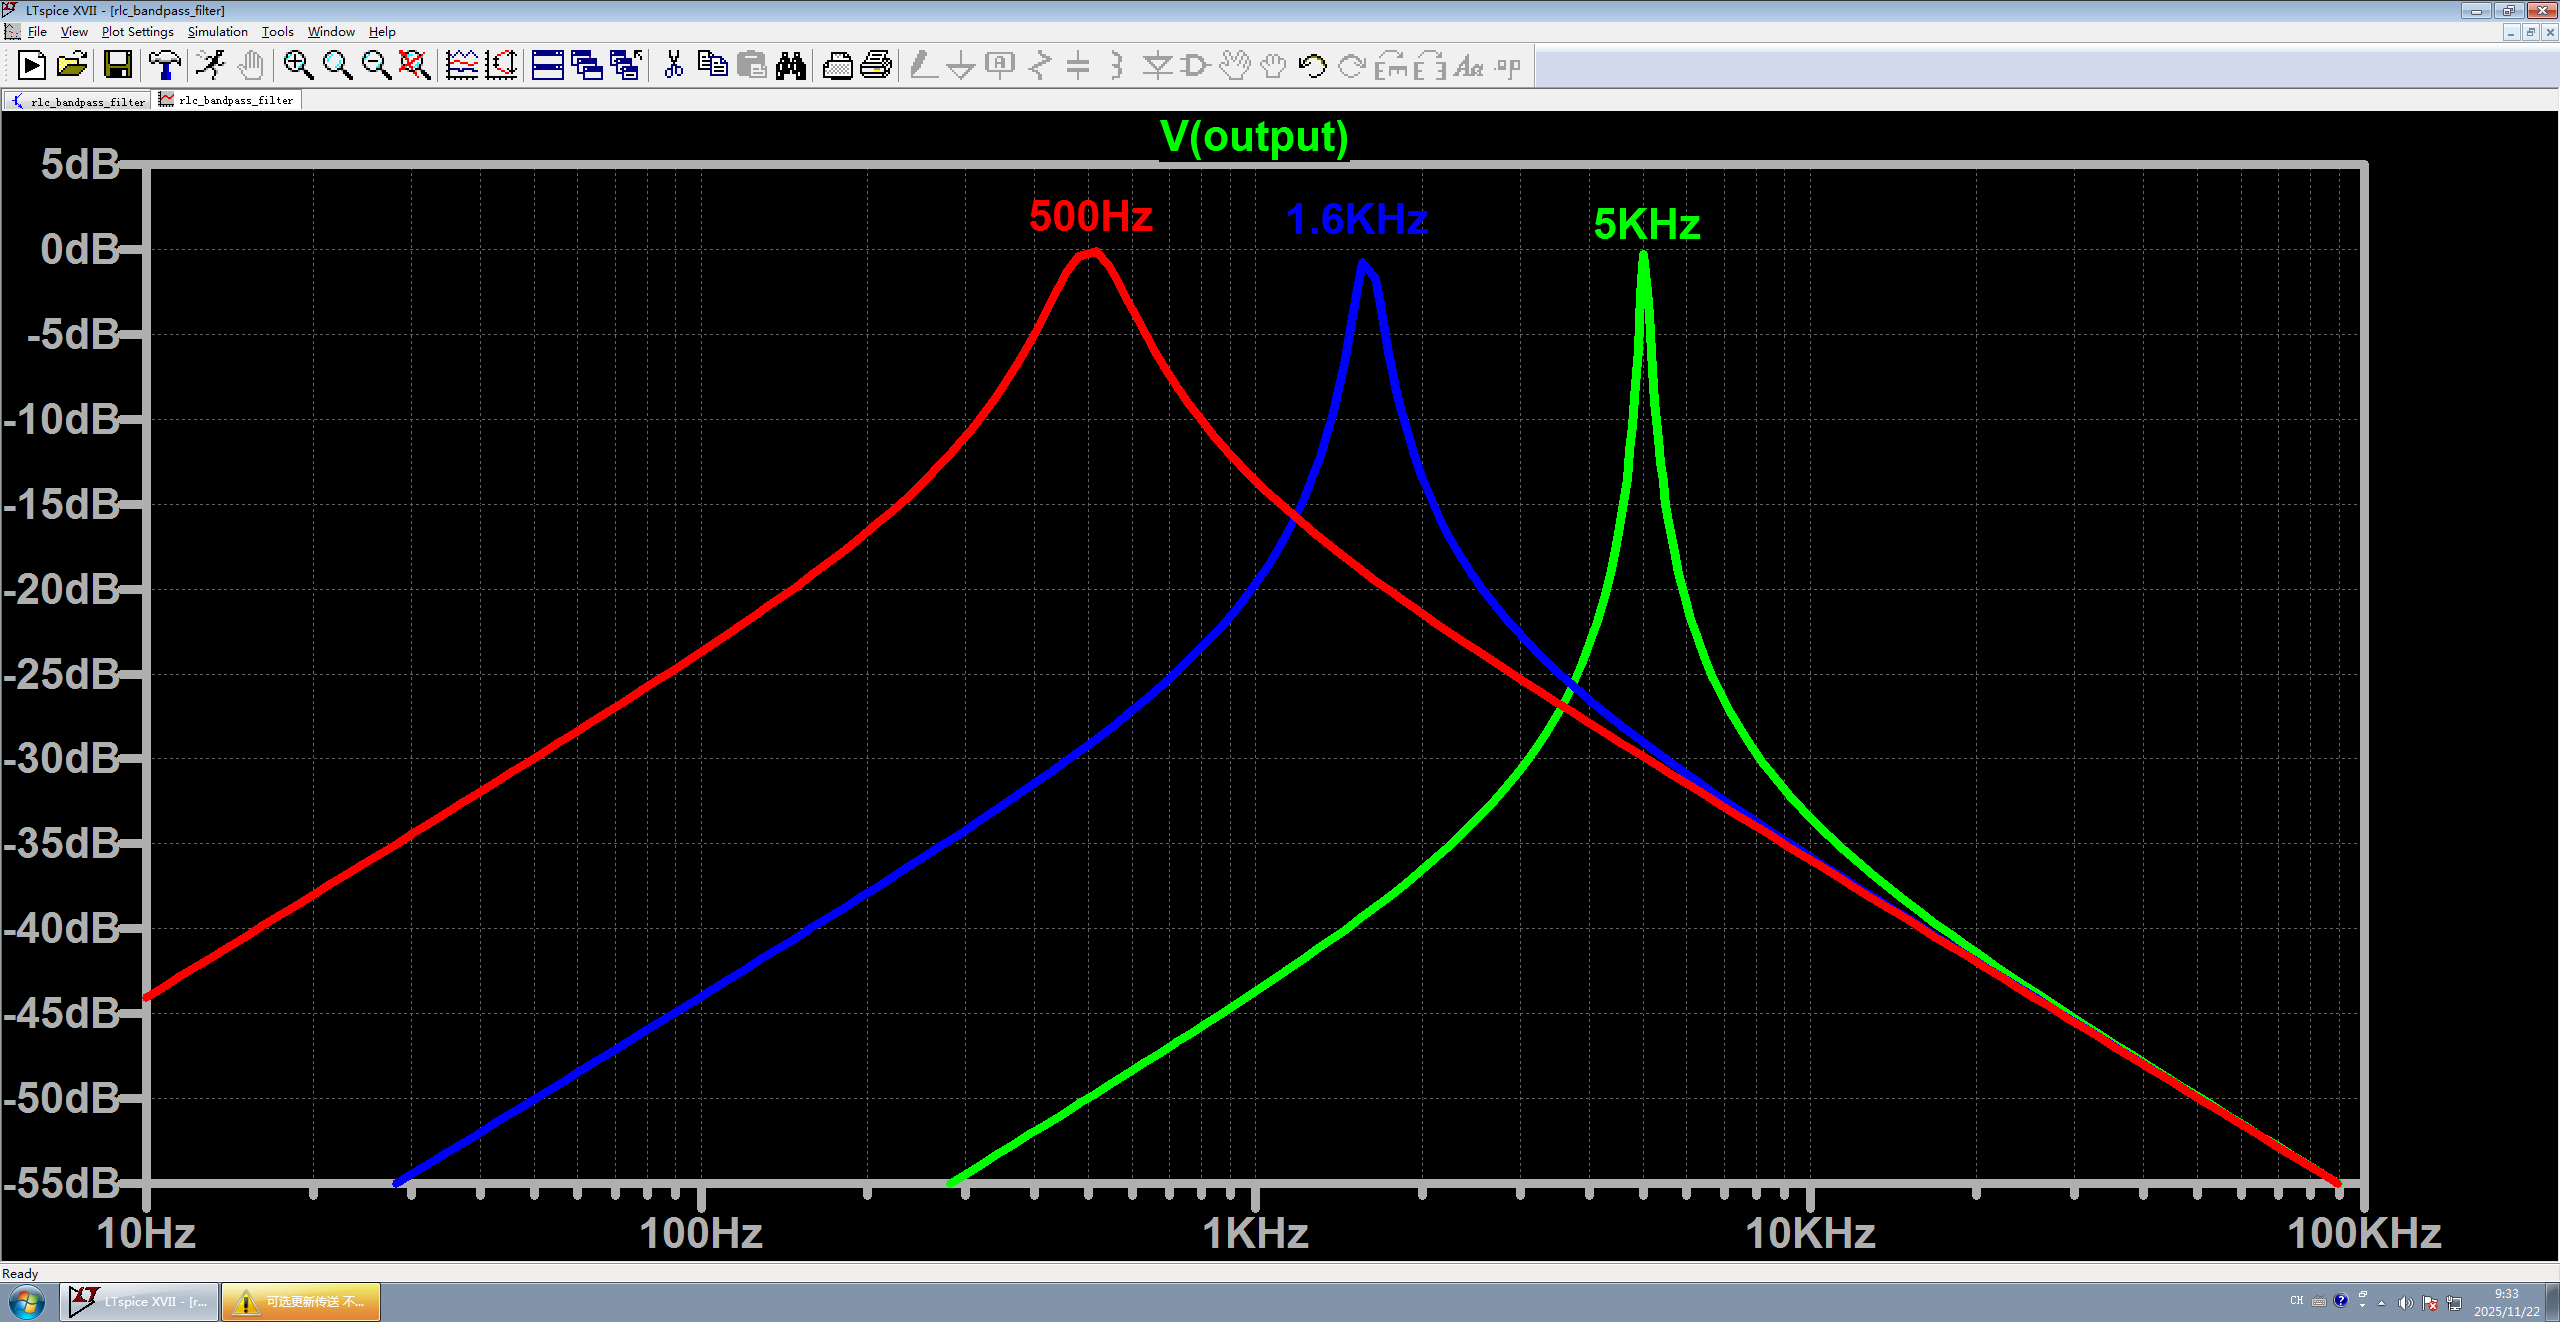This screenshot has height=1322, width=2560.
Task: Open the Tools menu
Action: (x=277, y=32)
